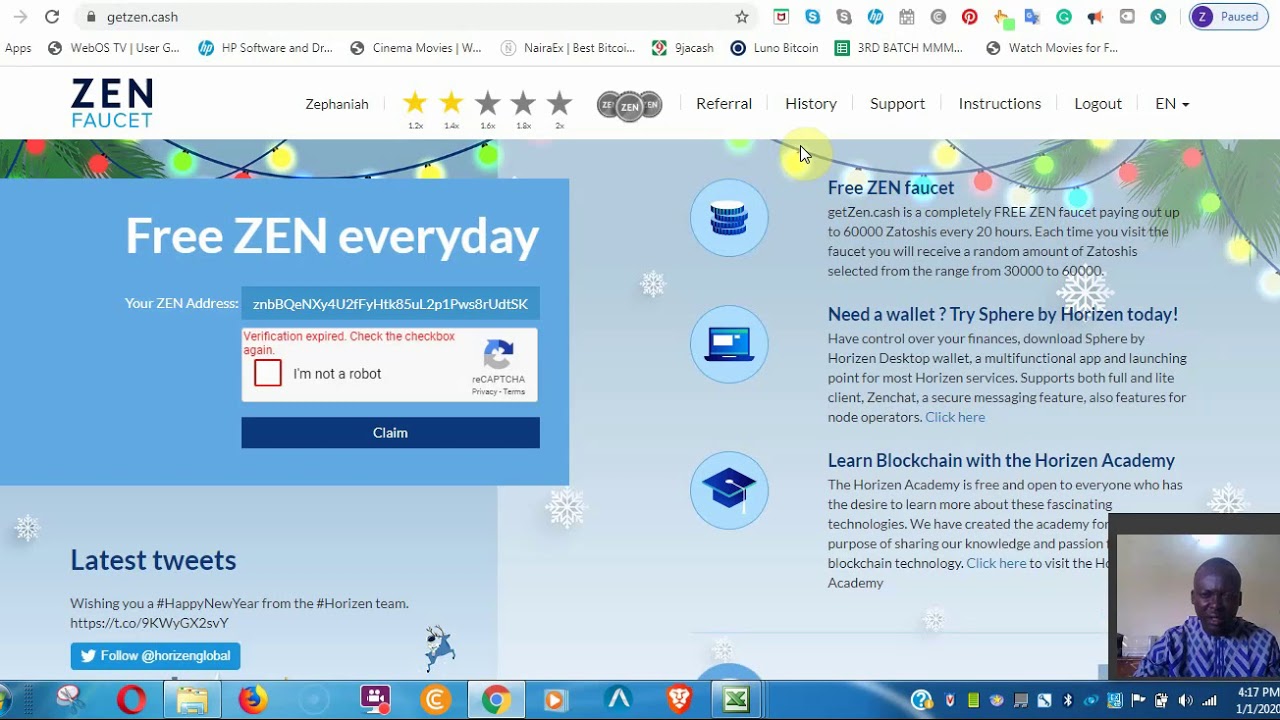The height and width of the screenshot is (720, 1280).
Task: Open the Pinterest extension
Action: [x=969, y=17]
